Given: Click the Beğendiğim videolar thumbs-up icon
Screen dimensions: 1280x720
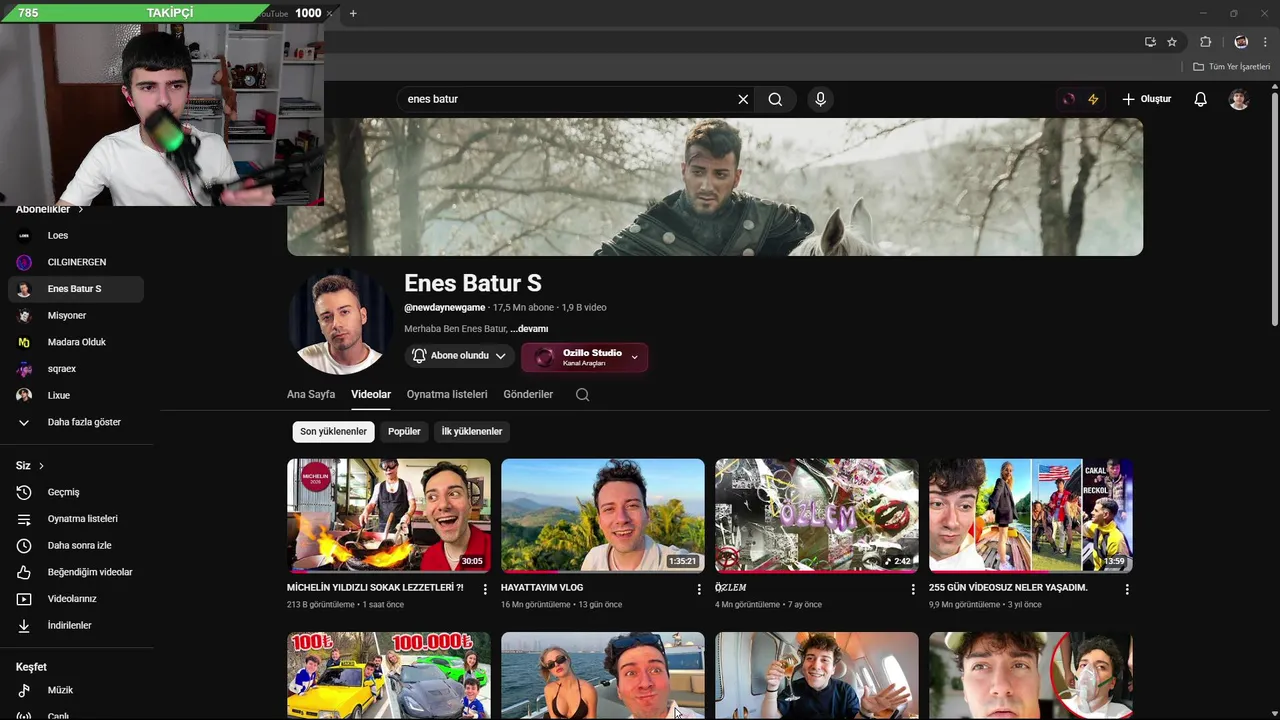Looking at the screenshot, I should click(24, 572).
